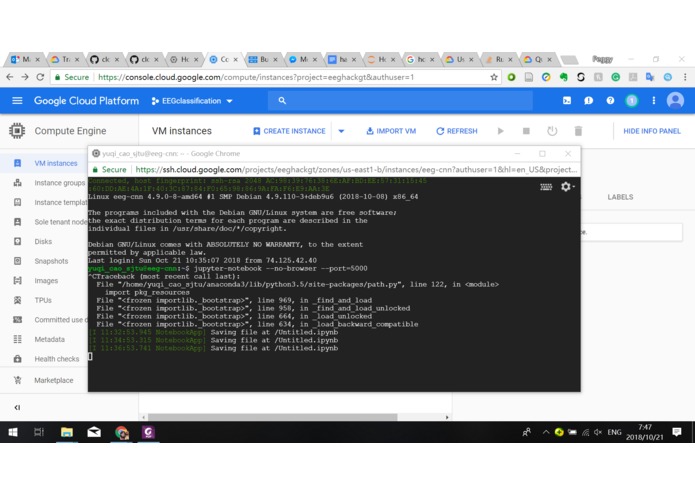
Task: Click the Stop instance square icon
Action: pos(526,131)
